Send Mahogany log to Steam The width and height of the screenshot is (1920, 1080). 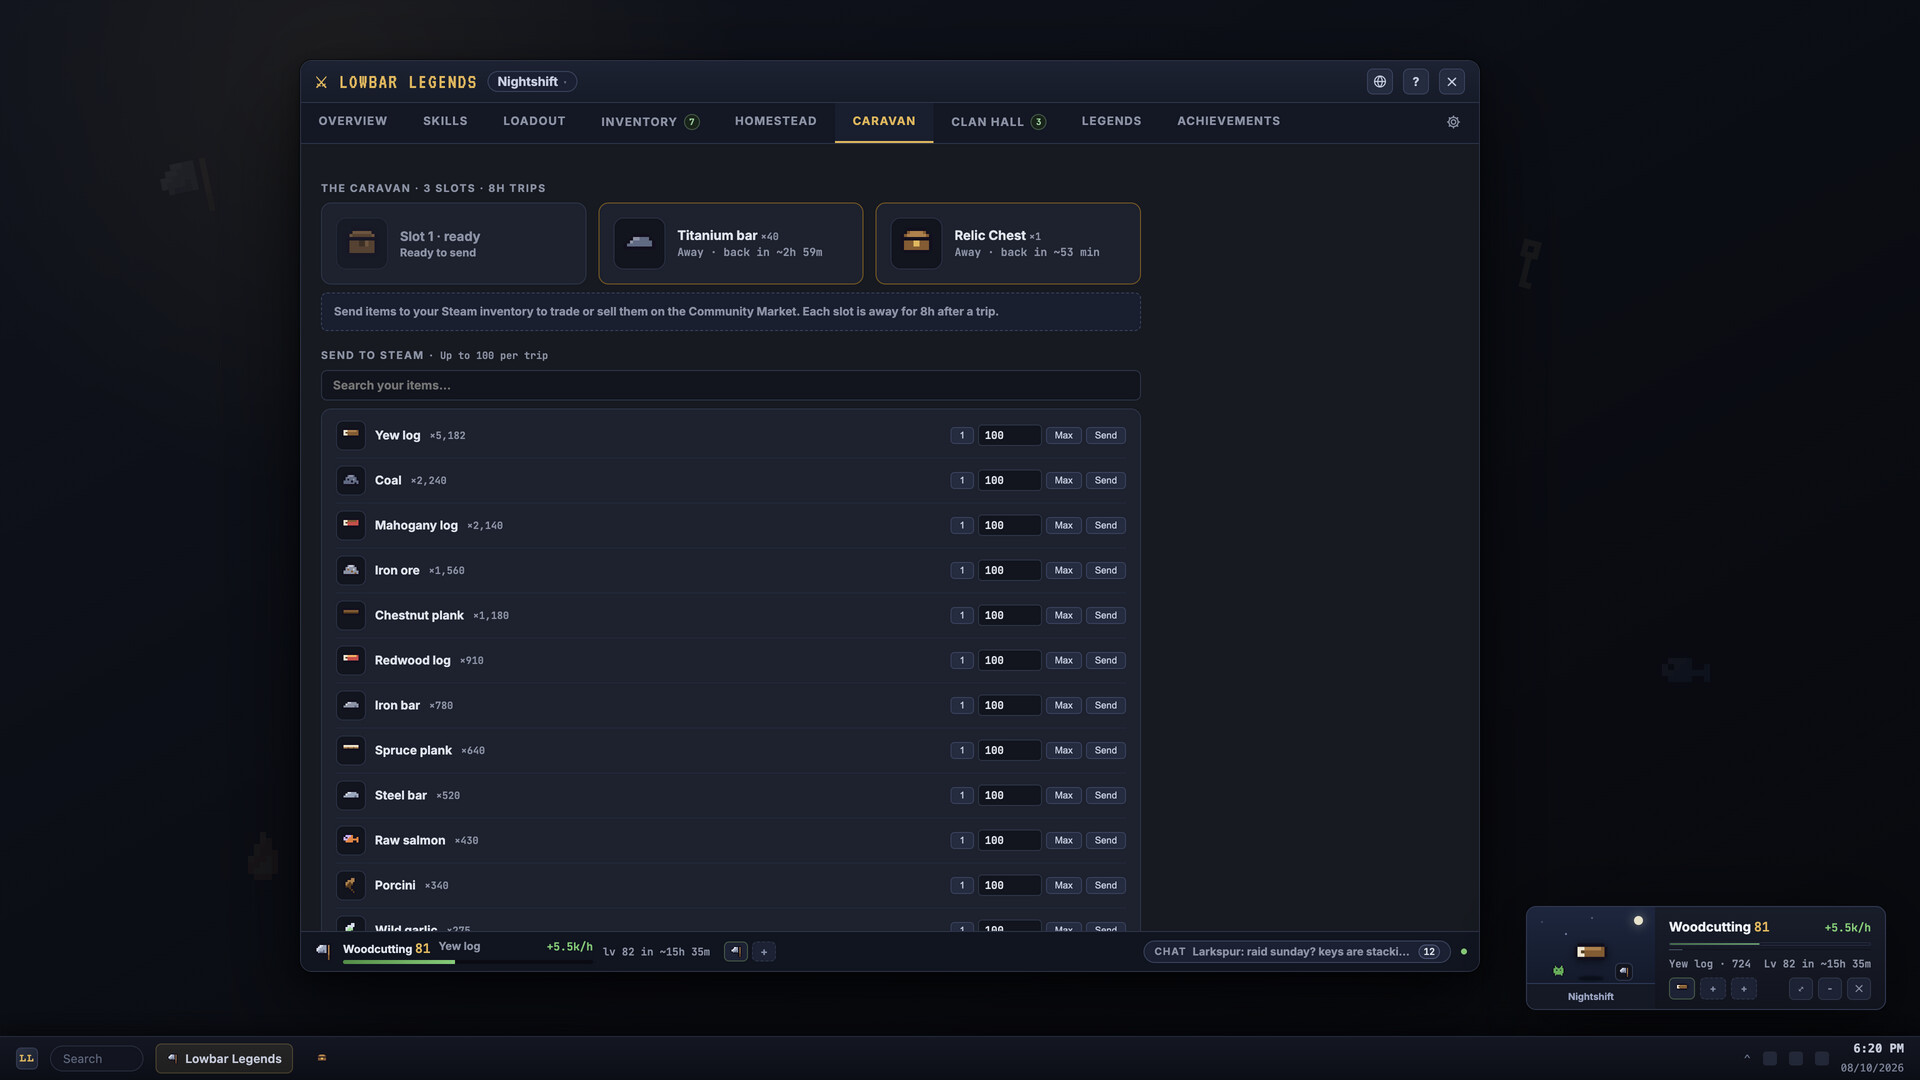click(1106, 525)
